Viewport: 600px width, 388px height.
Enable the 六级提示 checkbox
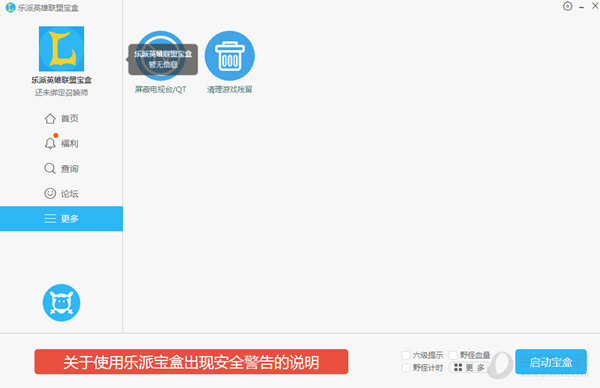click(x=406, y=355)
